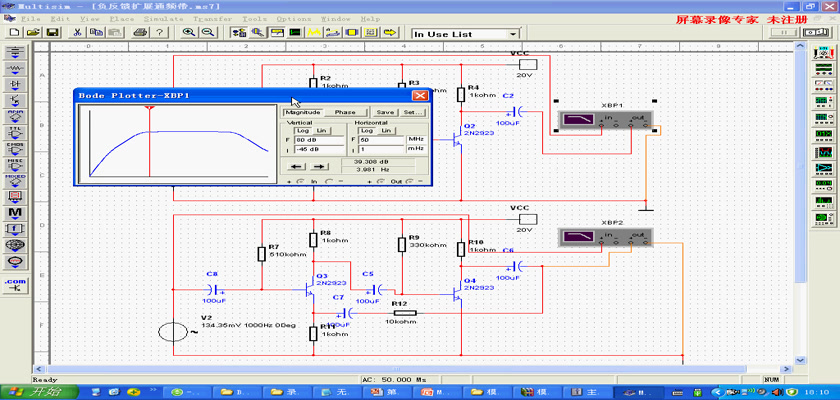Expand the In Use List dropdown

(x=514, y=34)
